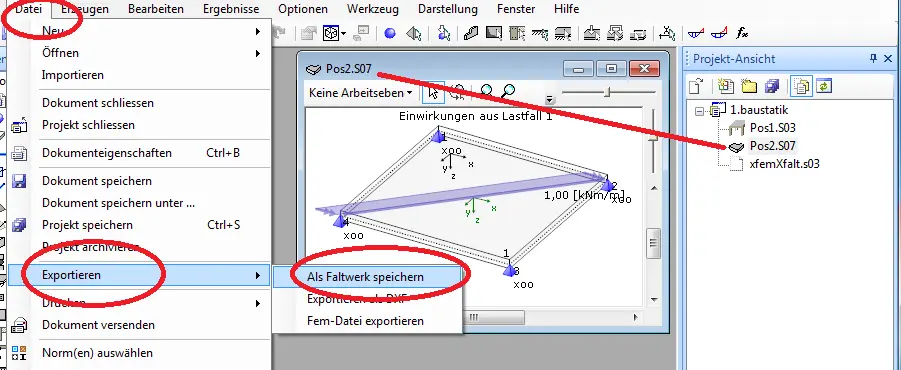Viewport: 901px width, 370px height.
Task: Select Fem-Datei exportieren entry
Action: pyautogui.click(x=365, y=321)
